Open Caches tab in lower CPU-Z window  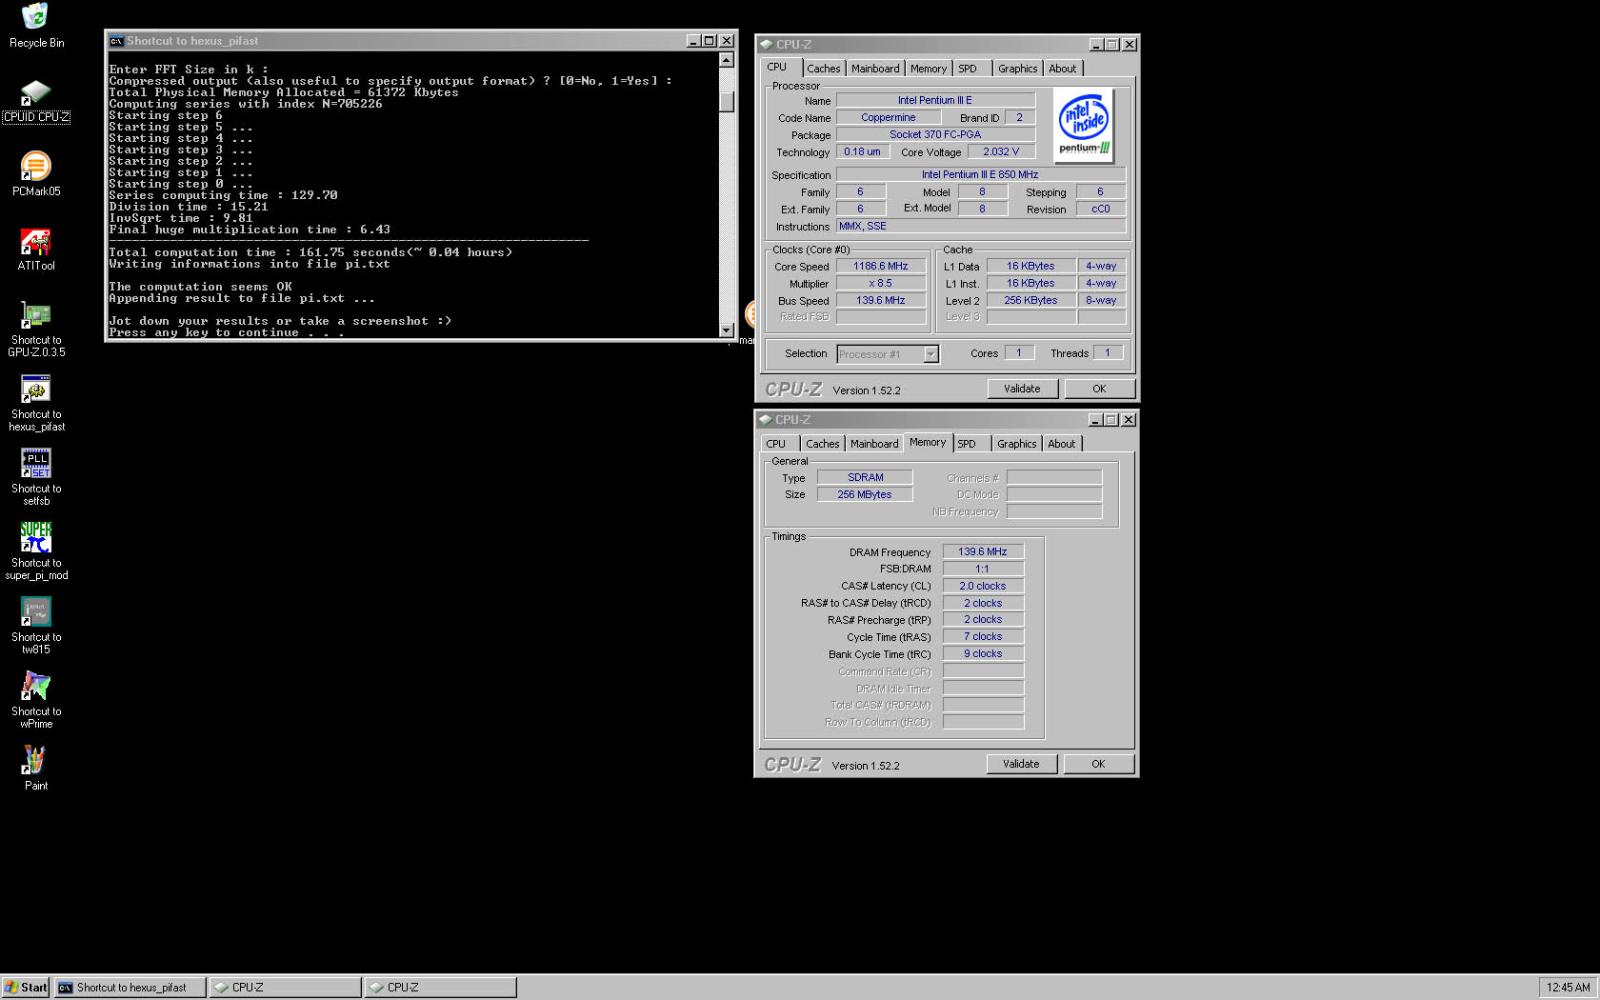822,444
